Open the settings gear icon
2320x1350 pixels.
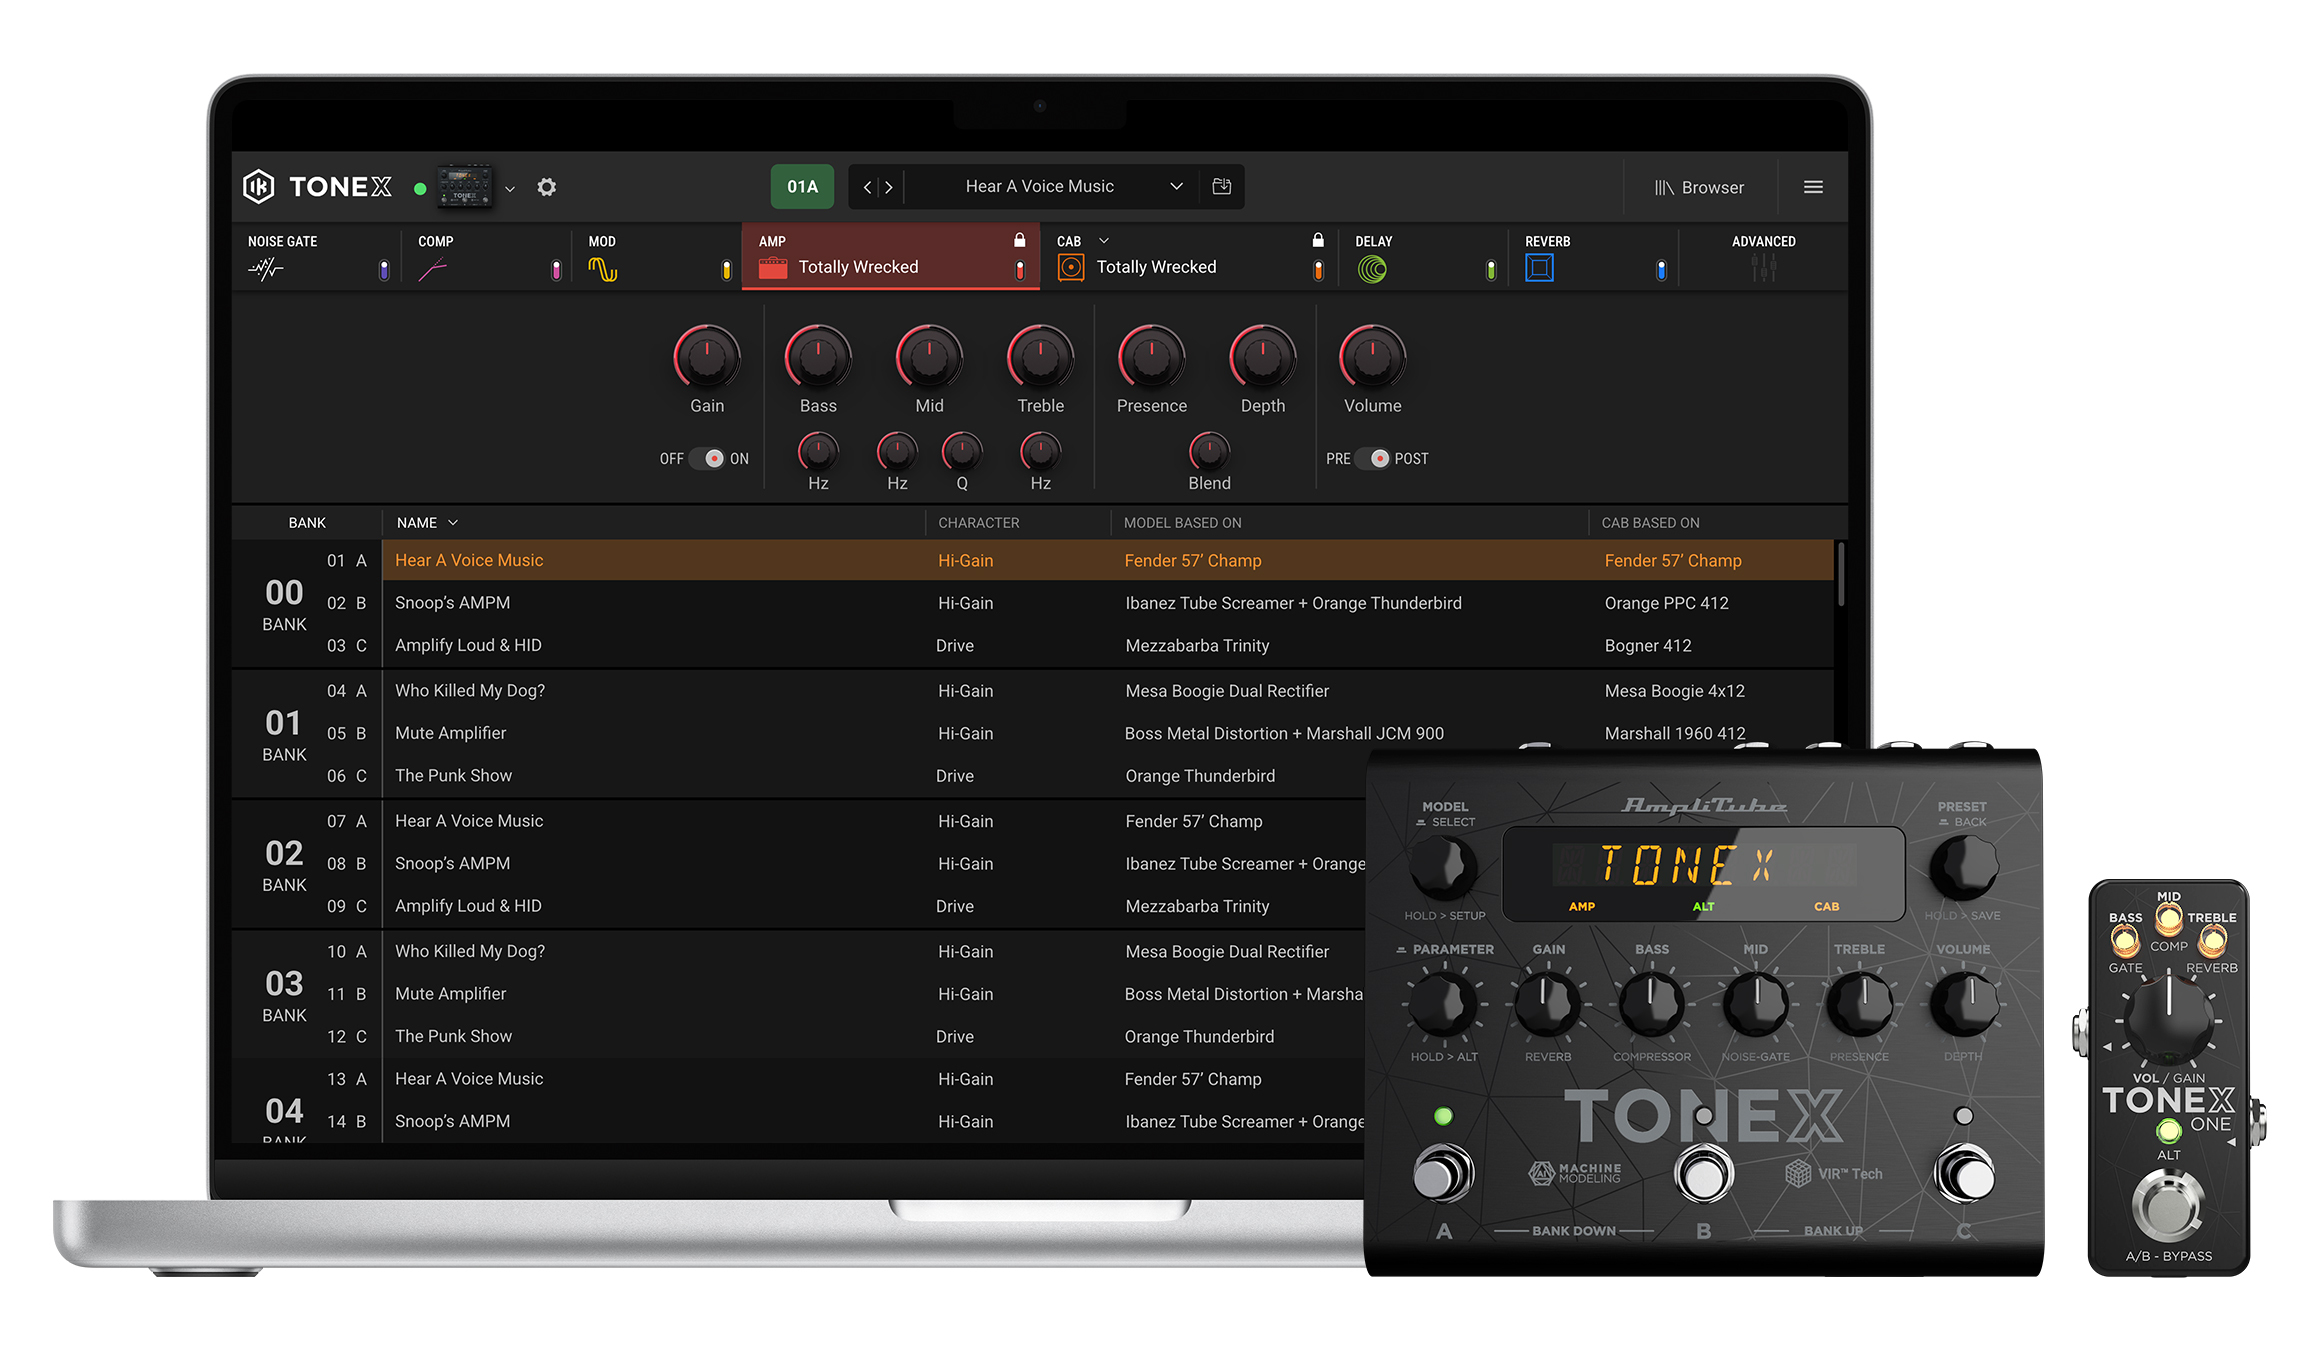(546, 187)
